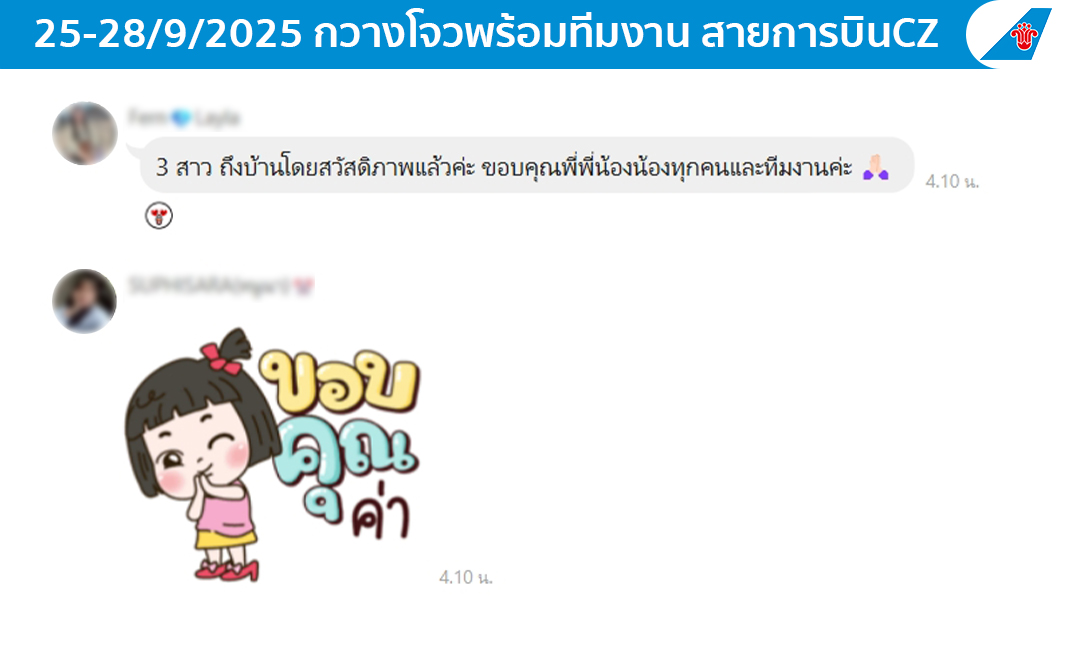Image resolution: width=1070 pixels, height=657 pixels.
Task: Click the blurred name above the sticker
Action: pyautogui.click(x=220, y=286)
